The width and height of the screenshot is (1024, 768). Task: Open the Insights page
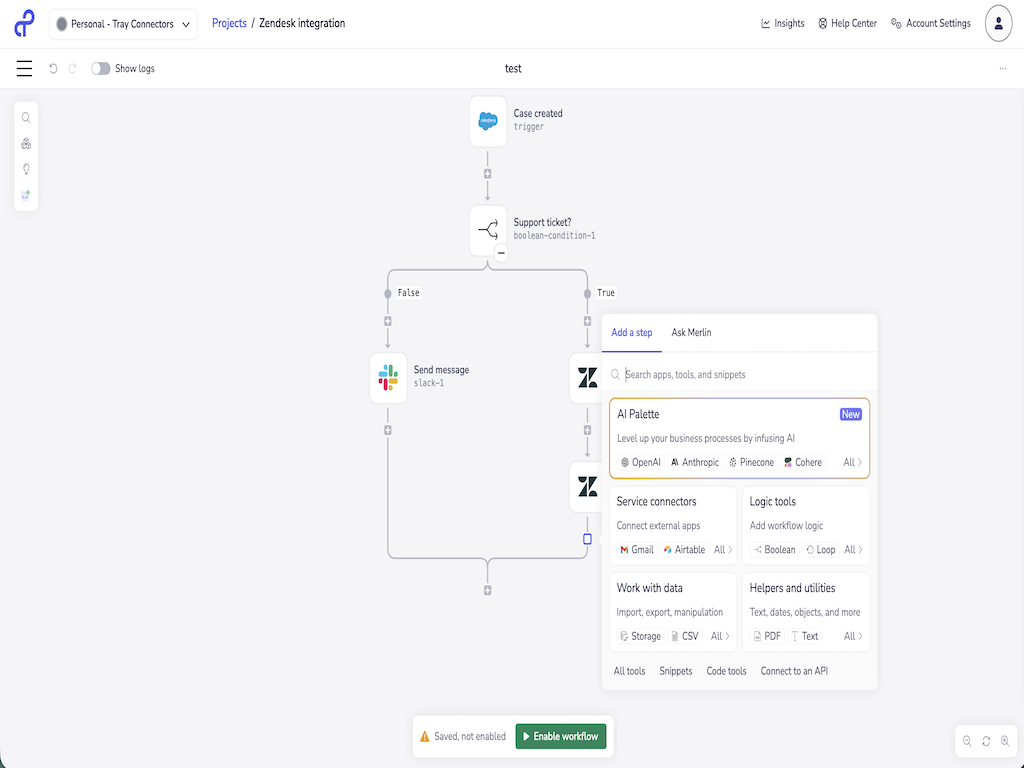(782, 23)
